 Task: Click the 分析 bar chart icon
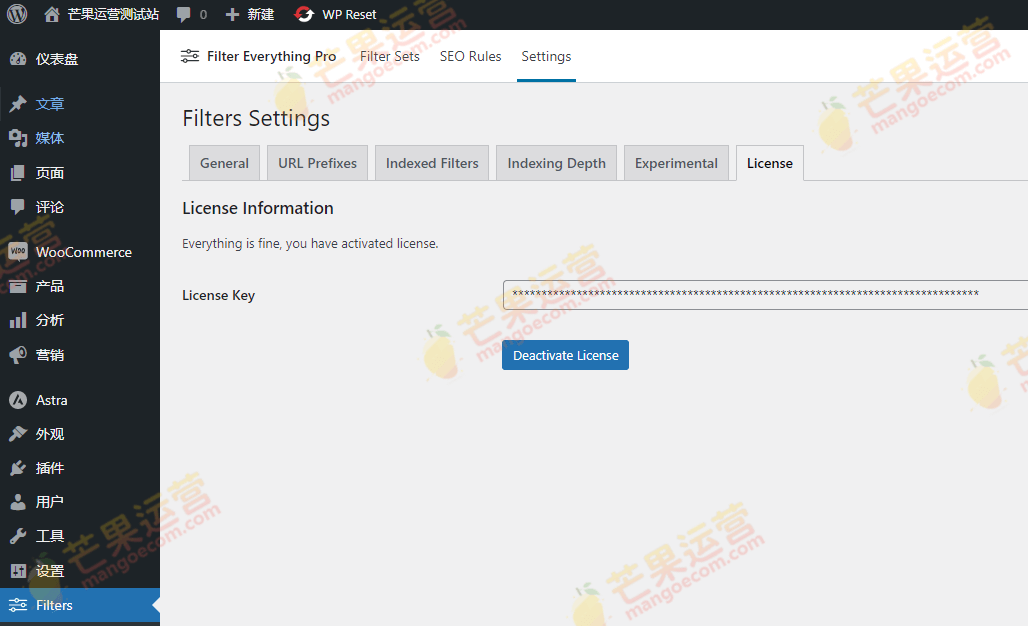pos(18,320)
